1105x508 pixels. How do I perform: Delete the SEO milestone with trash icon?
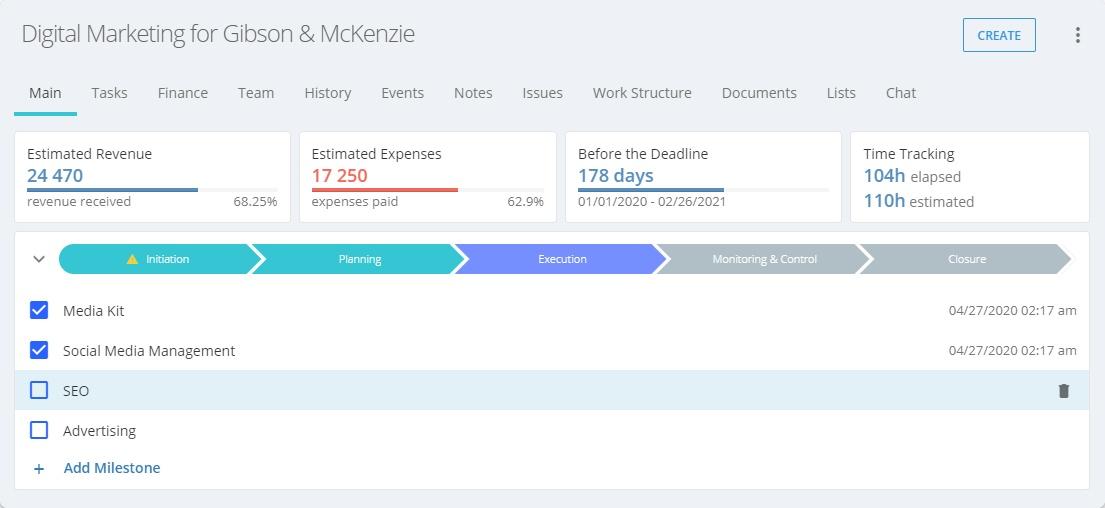1063,390
